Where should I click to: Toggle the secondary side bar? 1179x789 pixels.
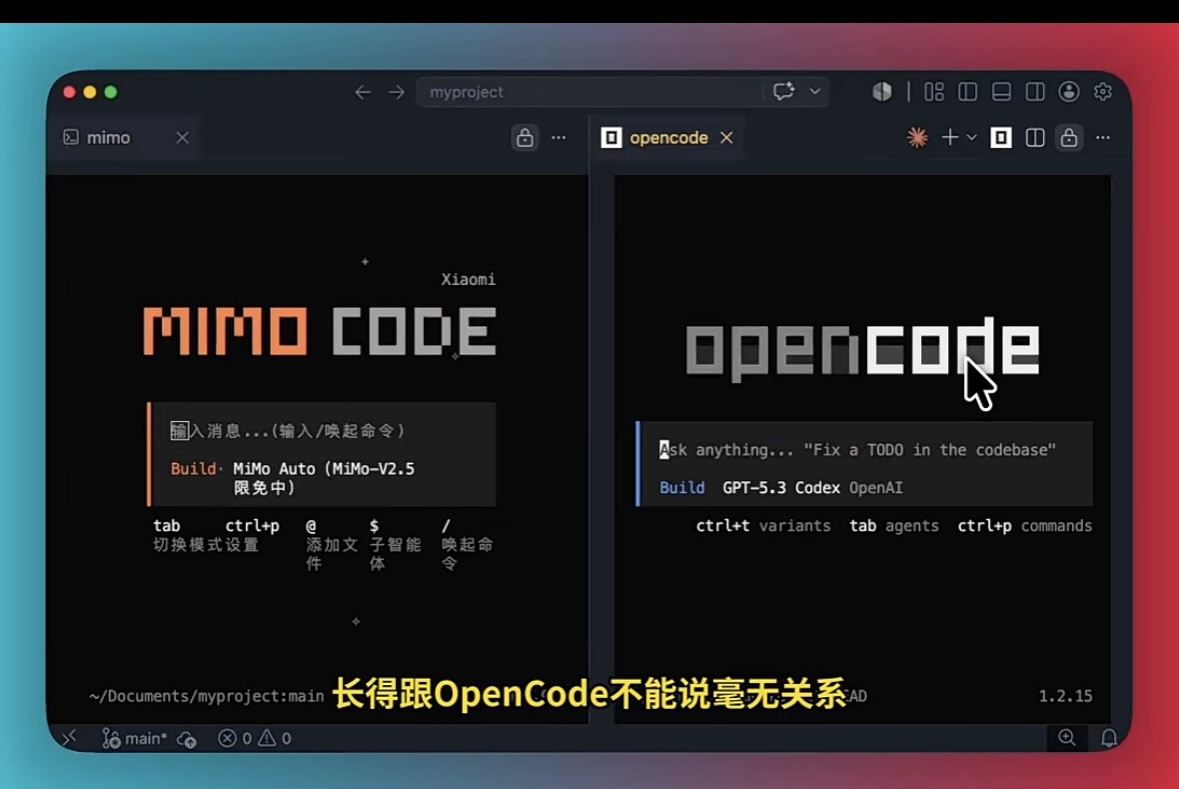click(1035, 92)
